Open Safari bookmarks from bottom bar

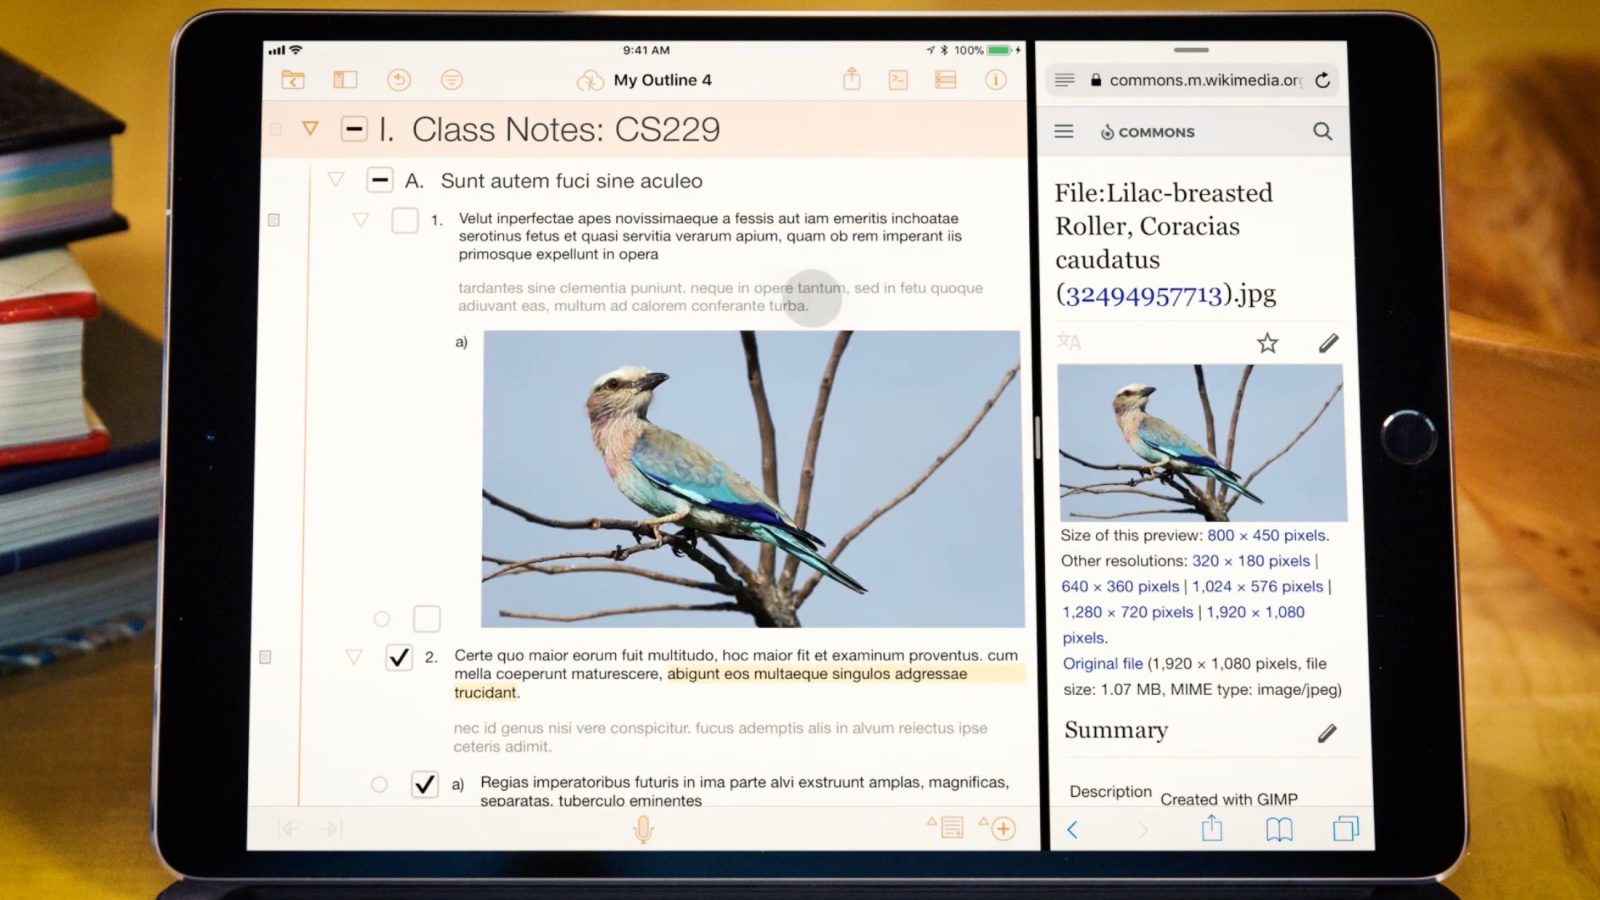(1279, 829)
